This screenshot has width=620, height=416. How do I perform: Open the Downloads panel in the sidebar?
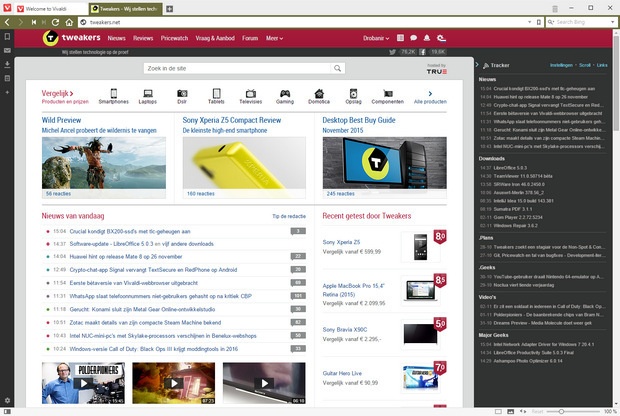(7, 64)
